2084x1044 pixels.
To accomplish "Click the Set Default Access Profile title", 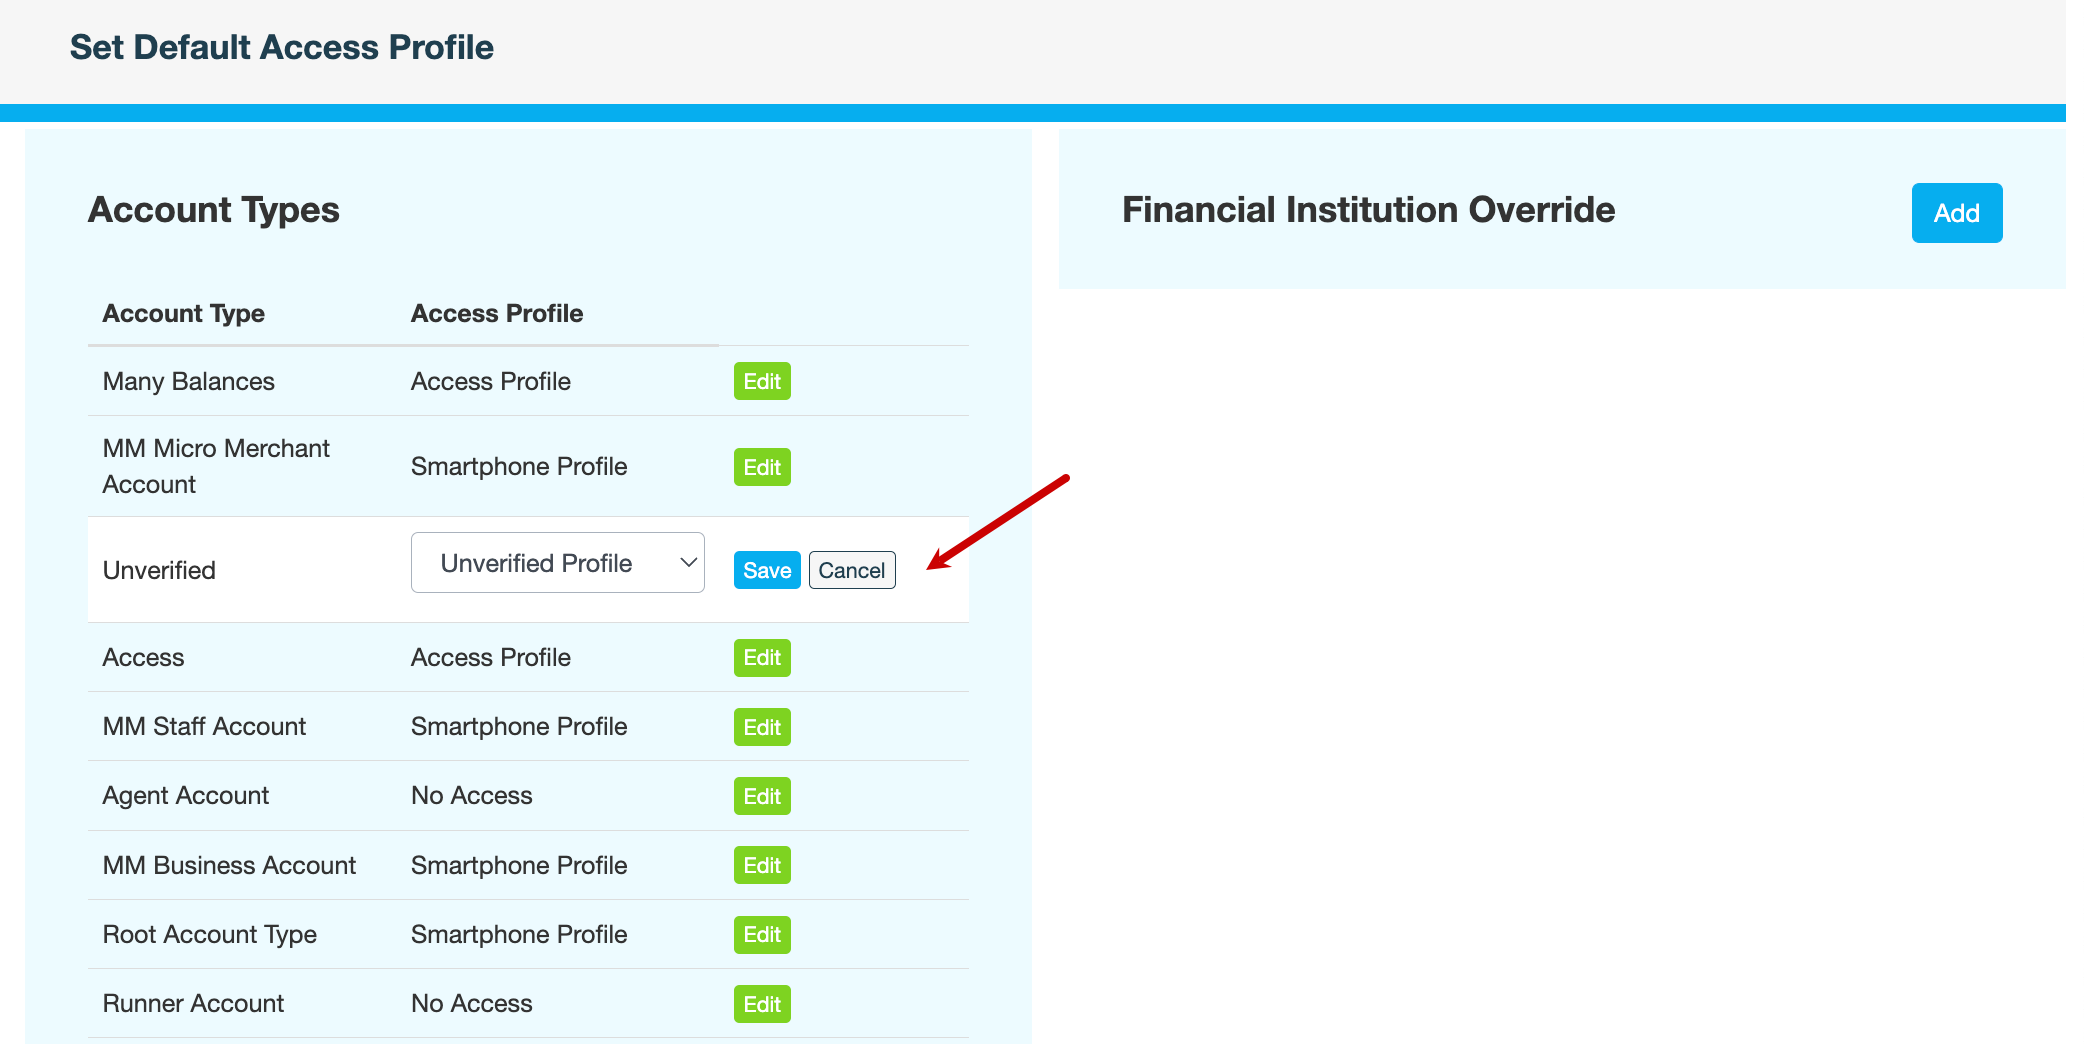I will click(x=281, y=47).
